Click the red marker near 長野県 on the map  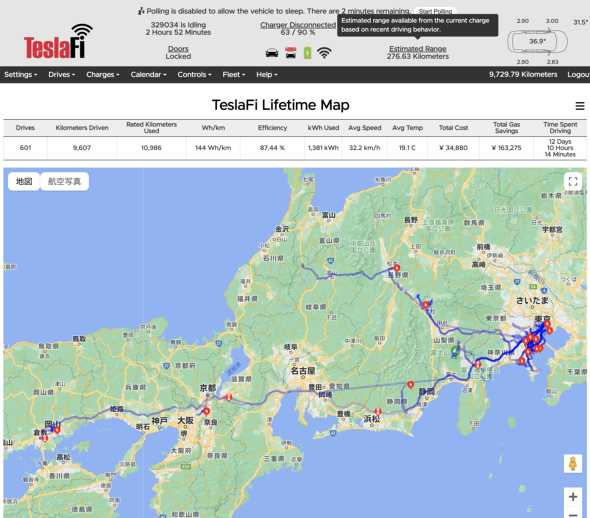(397, 268)
